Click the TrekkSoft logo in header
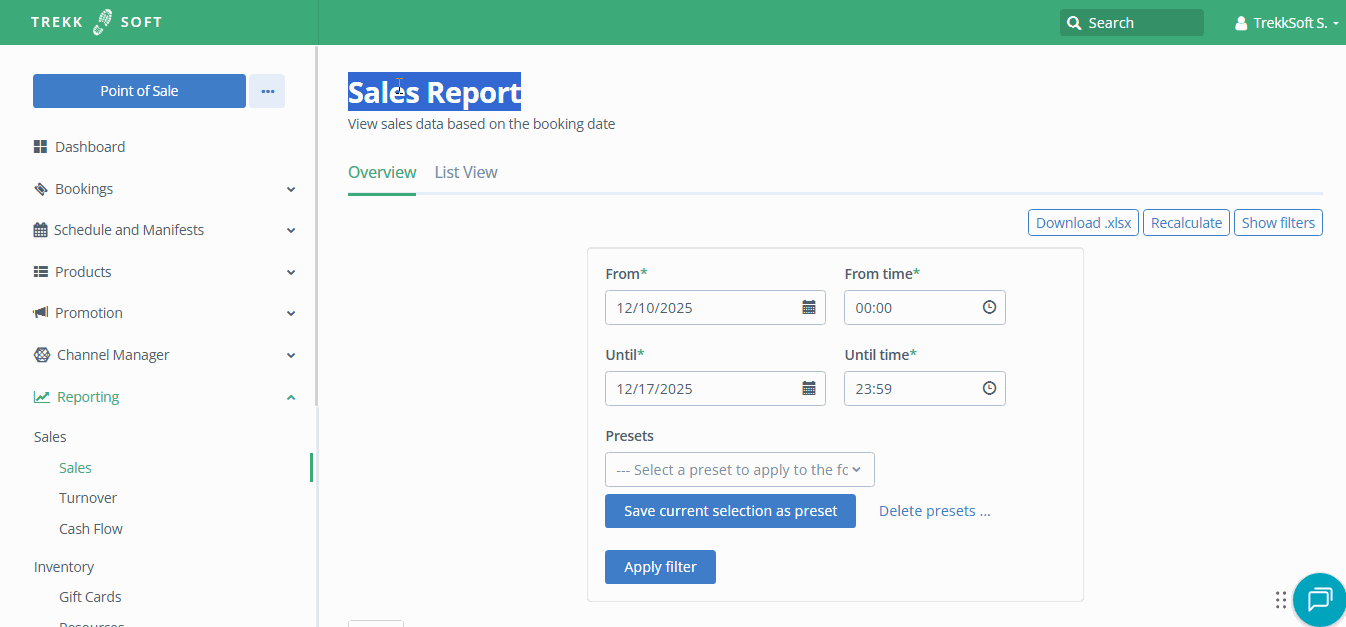Screen dimensions: 1346x627 [x=96, y=22]
